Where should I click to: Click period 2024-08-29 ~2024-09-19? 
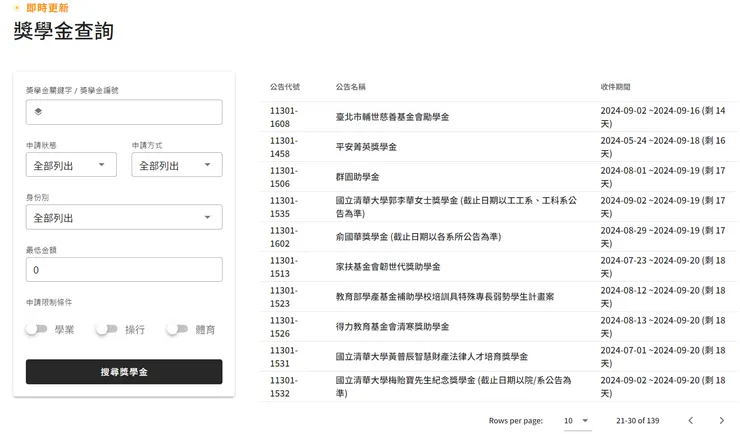(663, 237)
